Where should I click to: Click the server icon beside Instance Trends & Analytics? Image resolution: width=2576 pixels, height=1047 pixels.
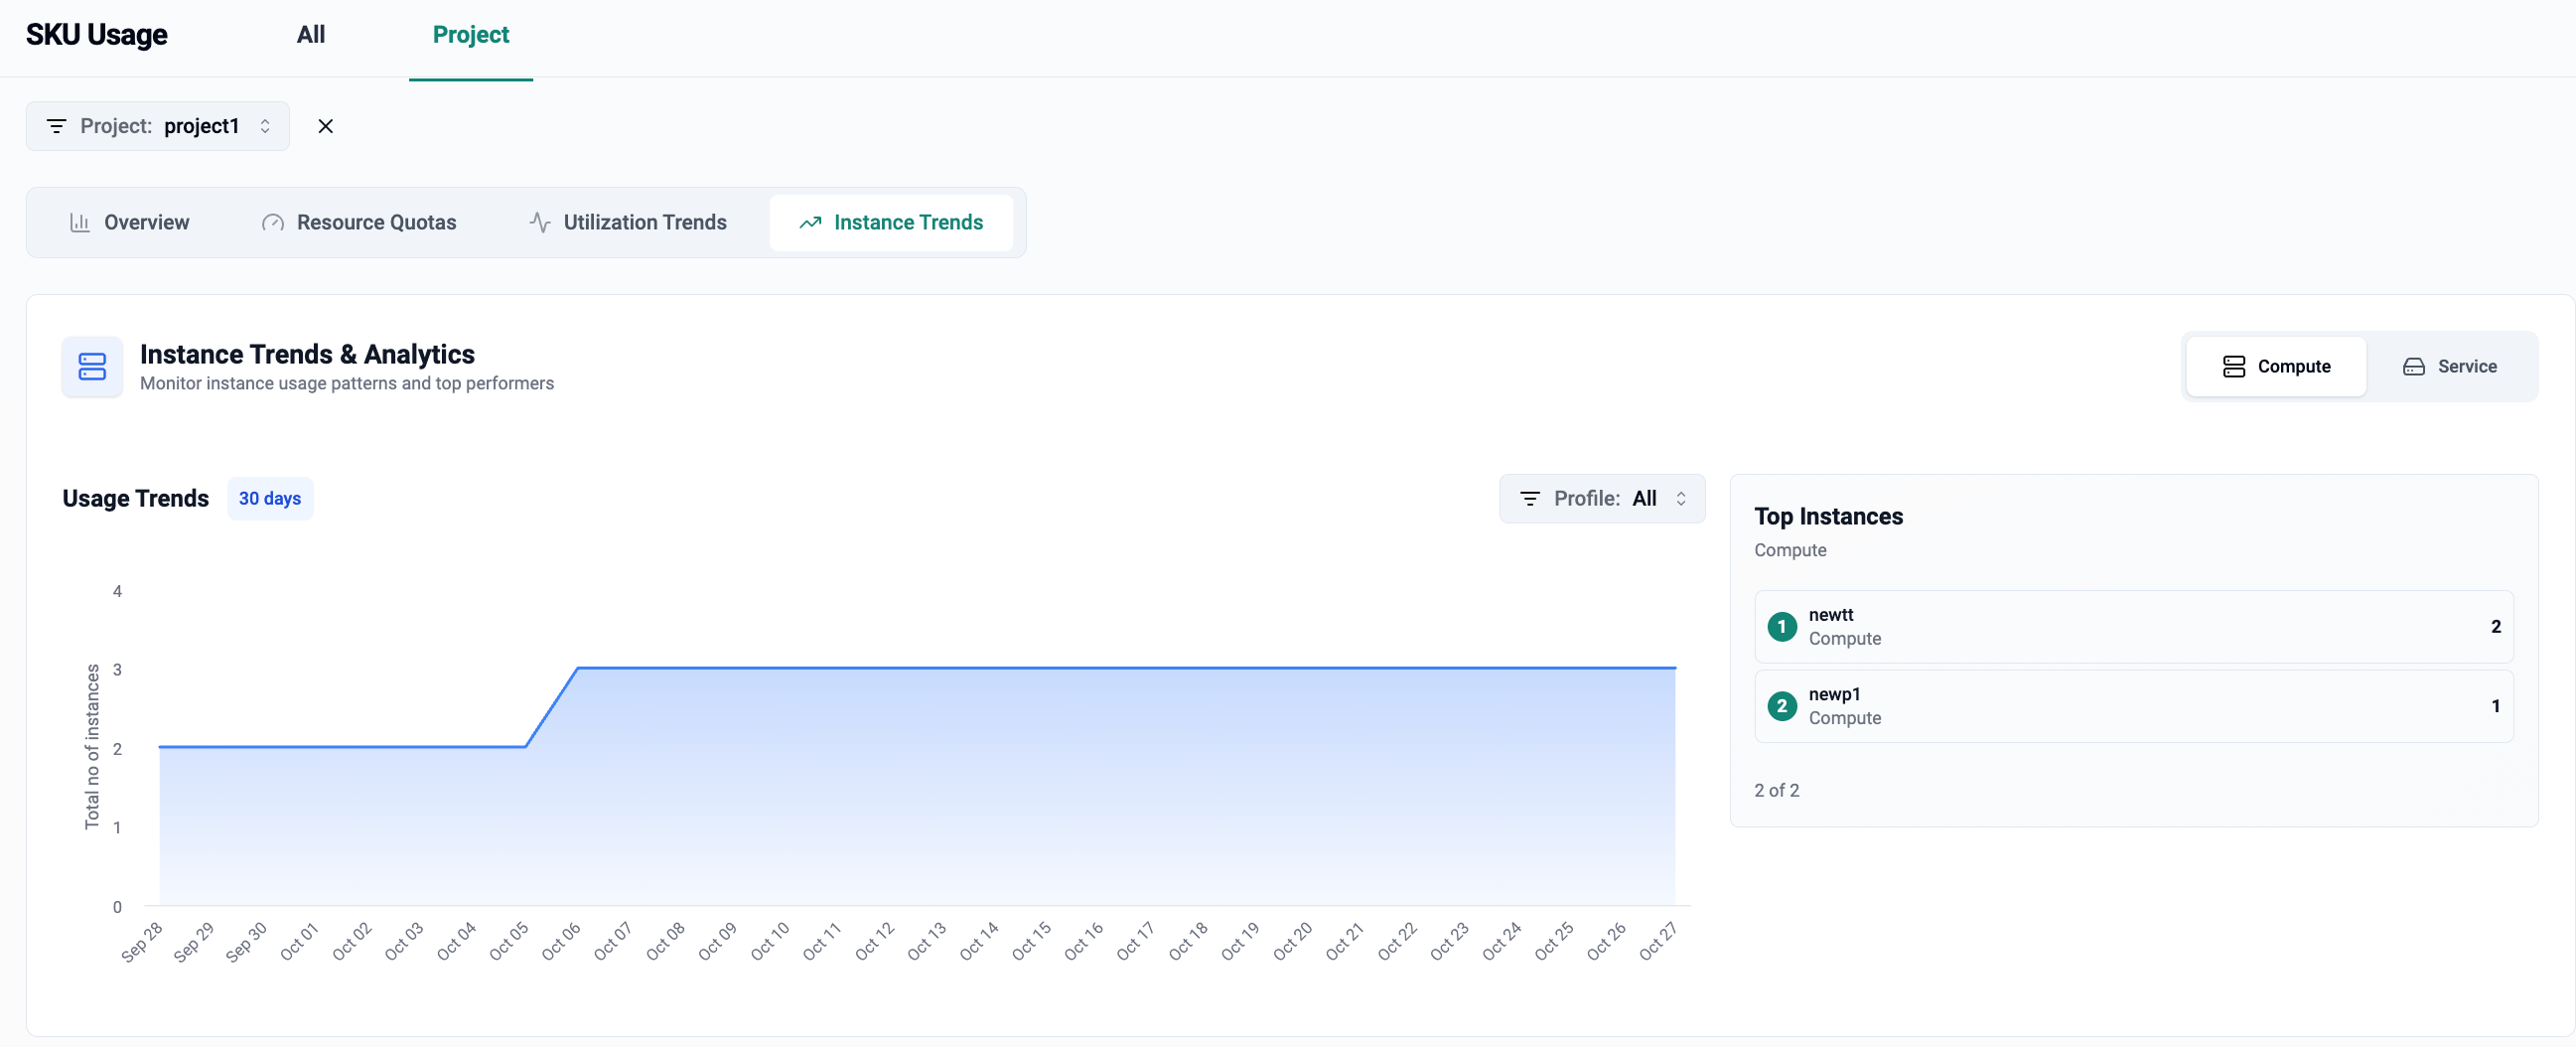click(92, 367)
